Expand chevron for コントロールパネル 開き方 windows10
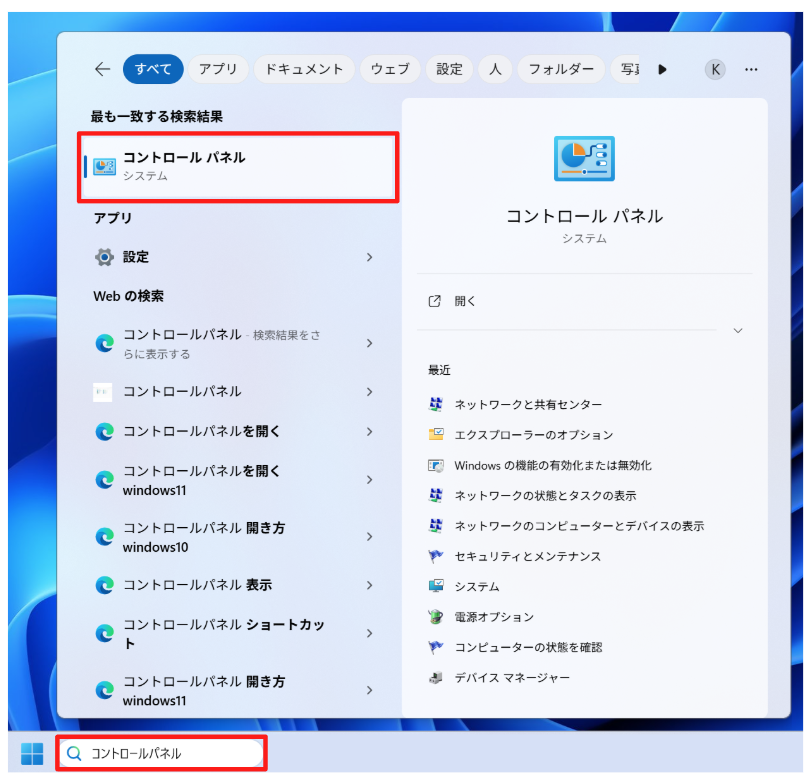Viewport: 808px width, 780px height. pyautogui.click(x=369, y=537)
